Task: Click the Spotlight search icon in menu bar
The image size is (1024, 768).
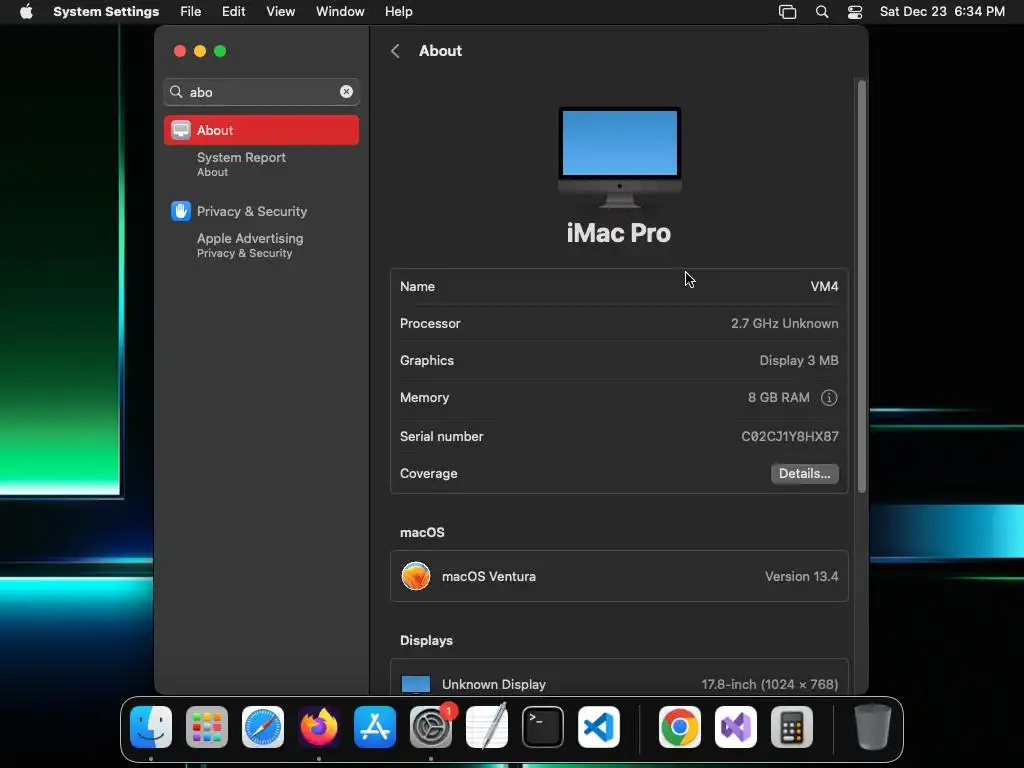Action: click(822, 12)
